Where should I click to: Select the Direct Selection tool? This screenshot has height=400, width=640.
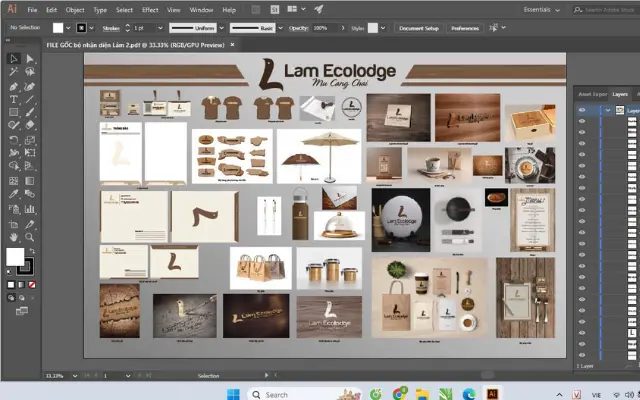[29, 58]
